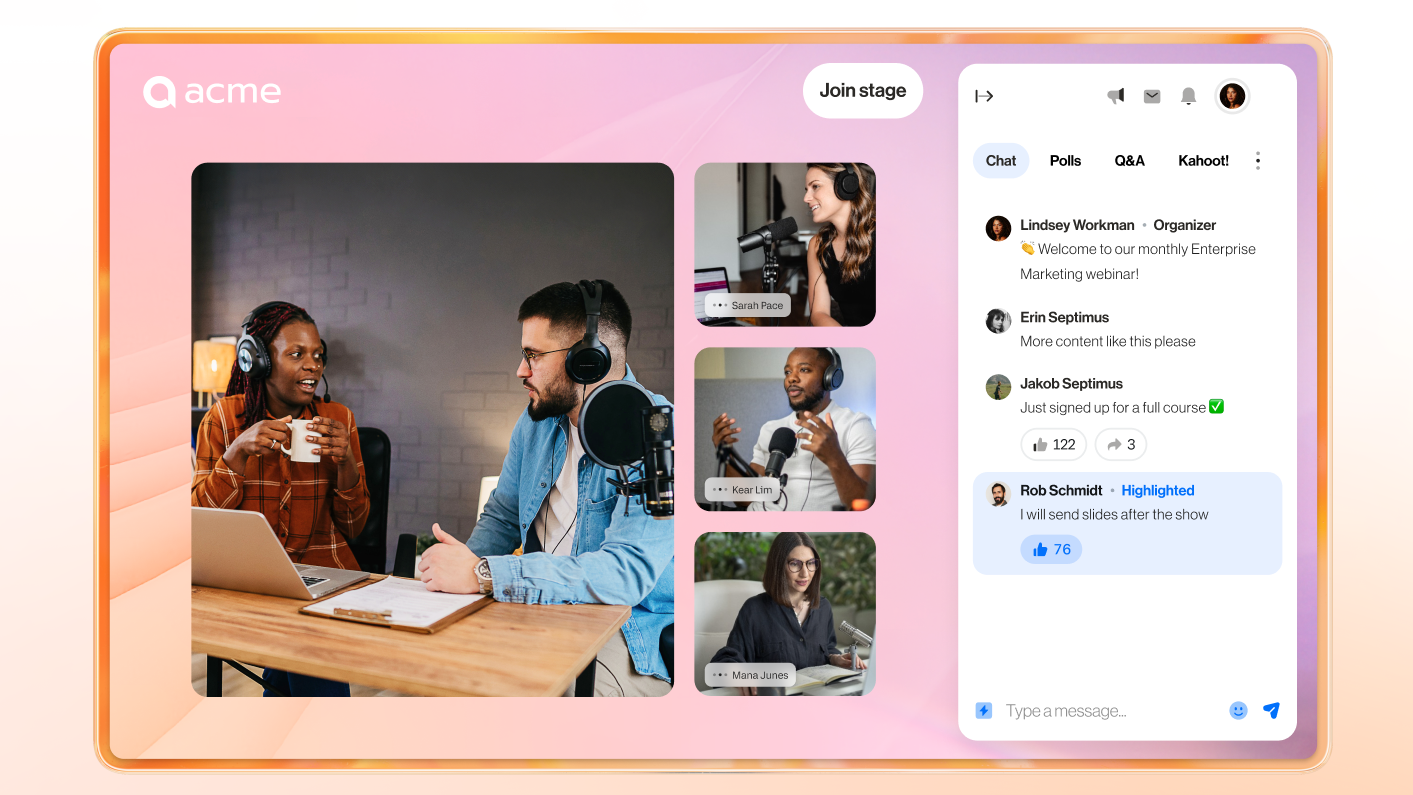Click the lightning bolt quick actions icon
Image resolution: width=1413 pixels, height=795 pixels.
pyautogui.click(x=984, y=711)
